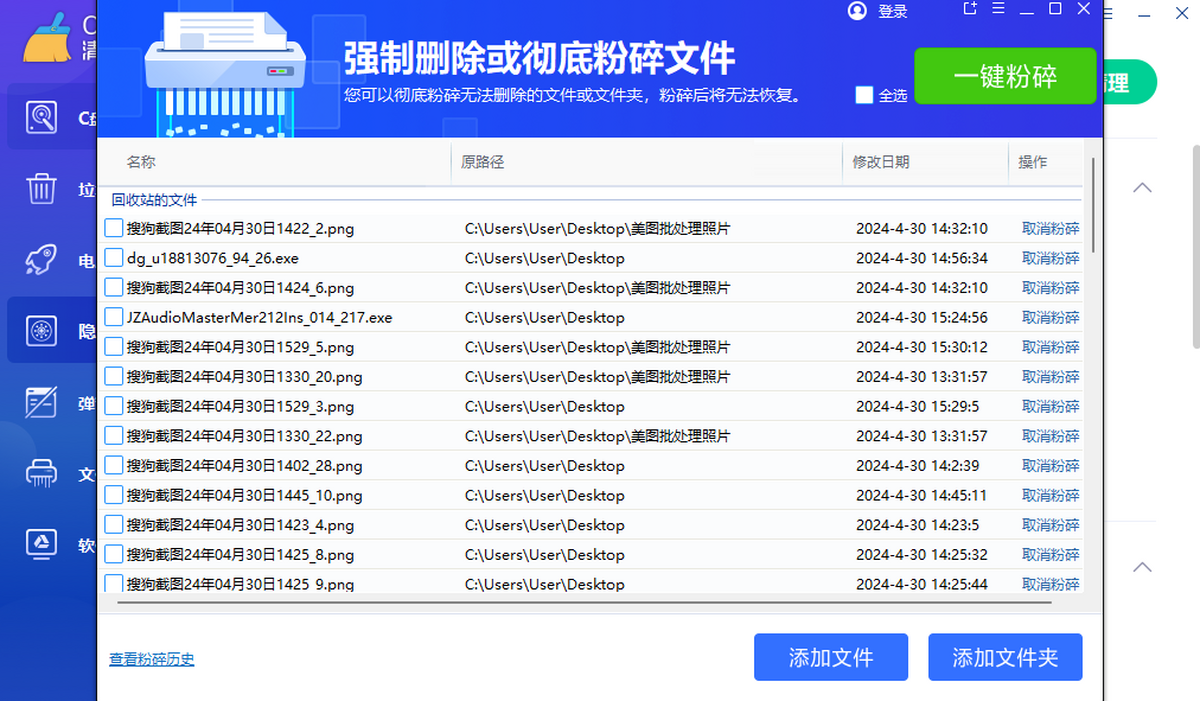Check the box for dg_u18813076_94_26.exe
This screenshot has height=701, width=1200.
pos(114,258)
